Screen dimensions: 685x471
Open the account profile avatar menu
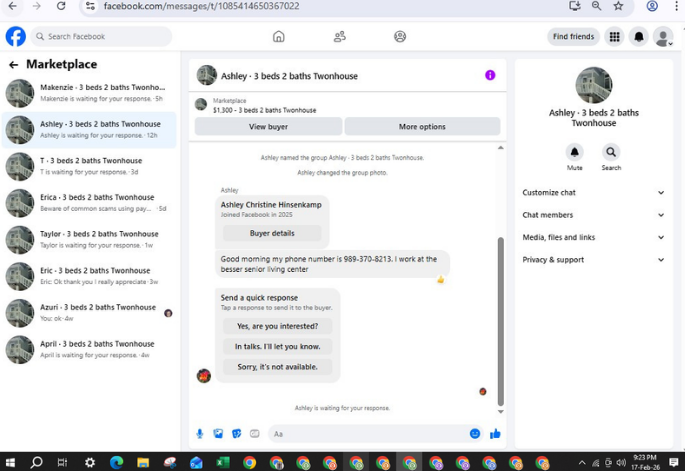(663, 37)
